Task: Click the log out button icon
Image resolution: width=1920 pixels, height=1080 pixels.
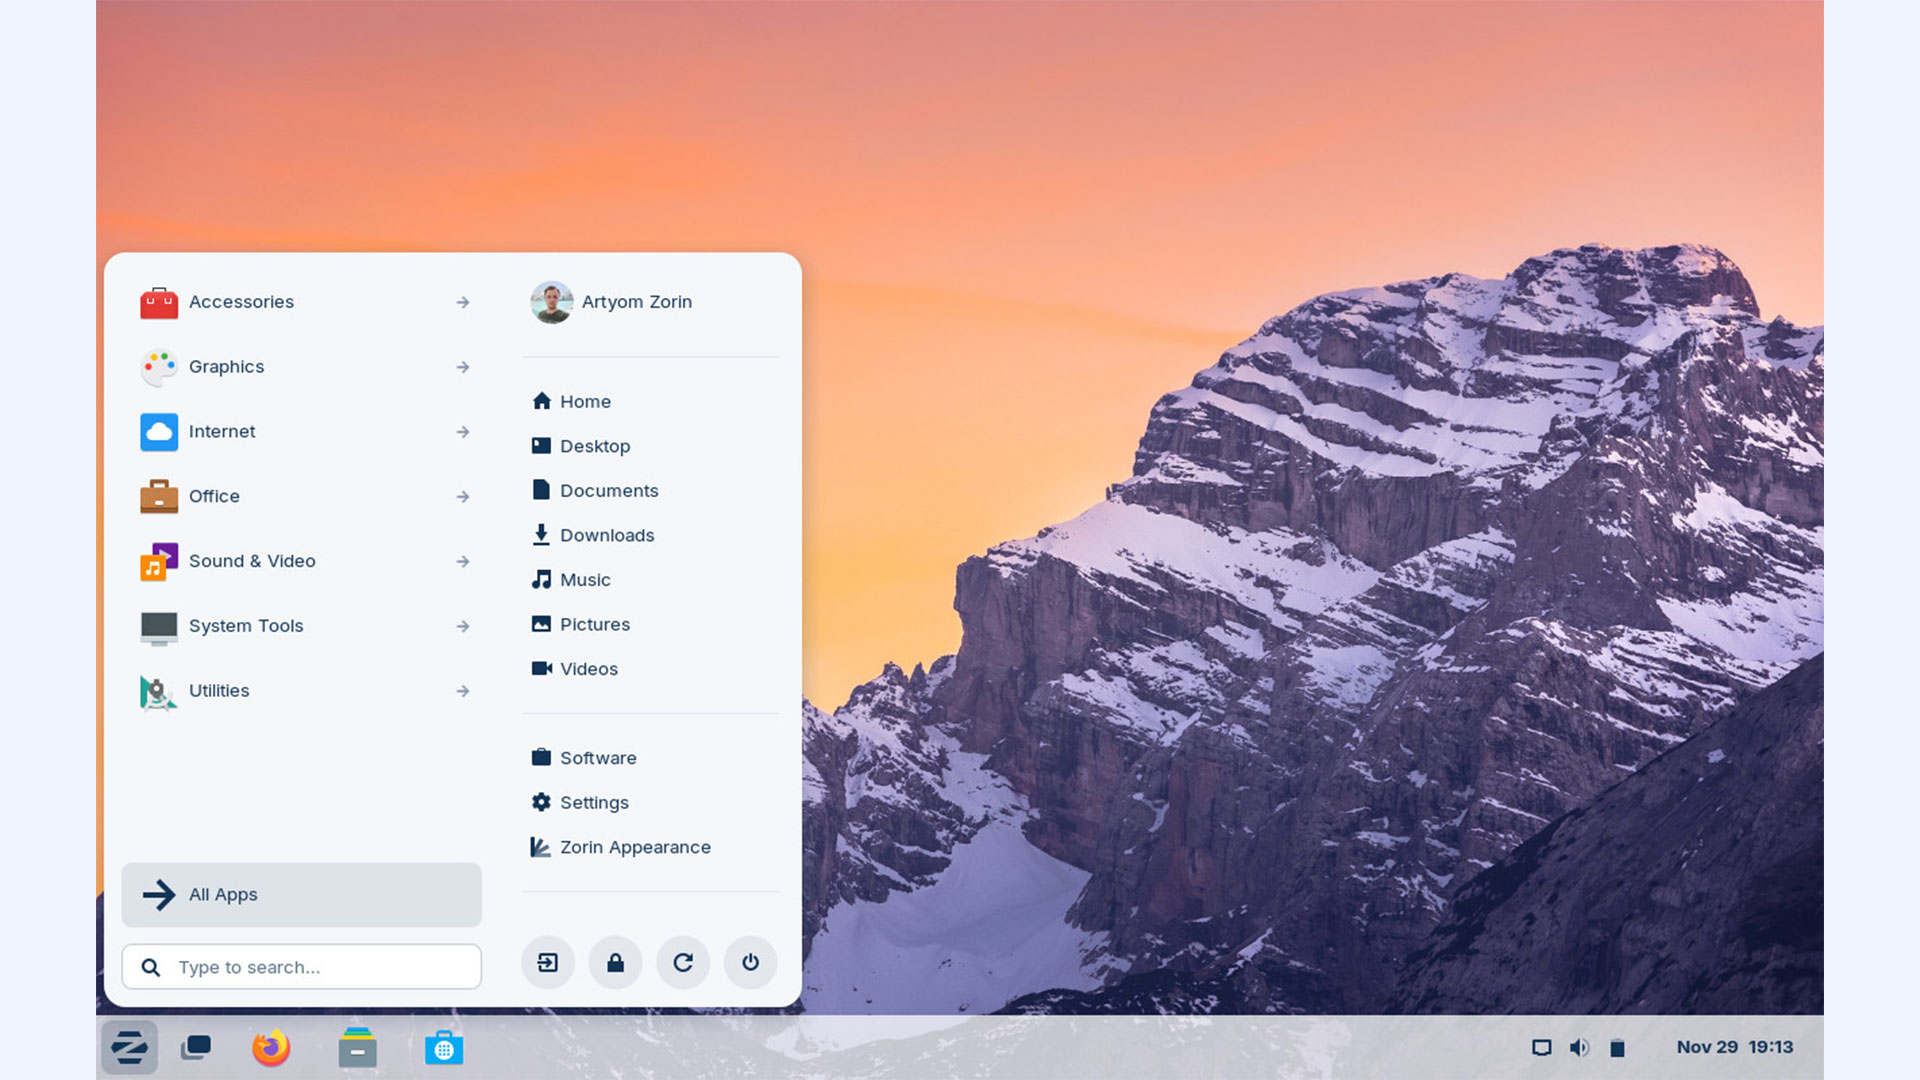Action: pyautogui.click(x=548, y=963)
